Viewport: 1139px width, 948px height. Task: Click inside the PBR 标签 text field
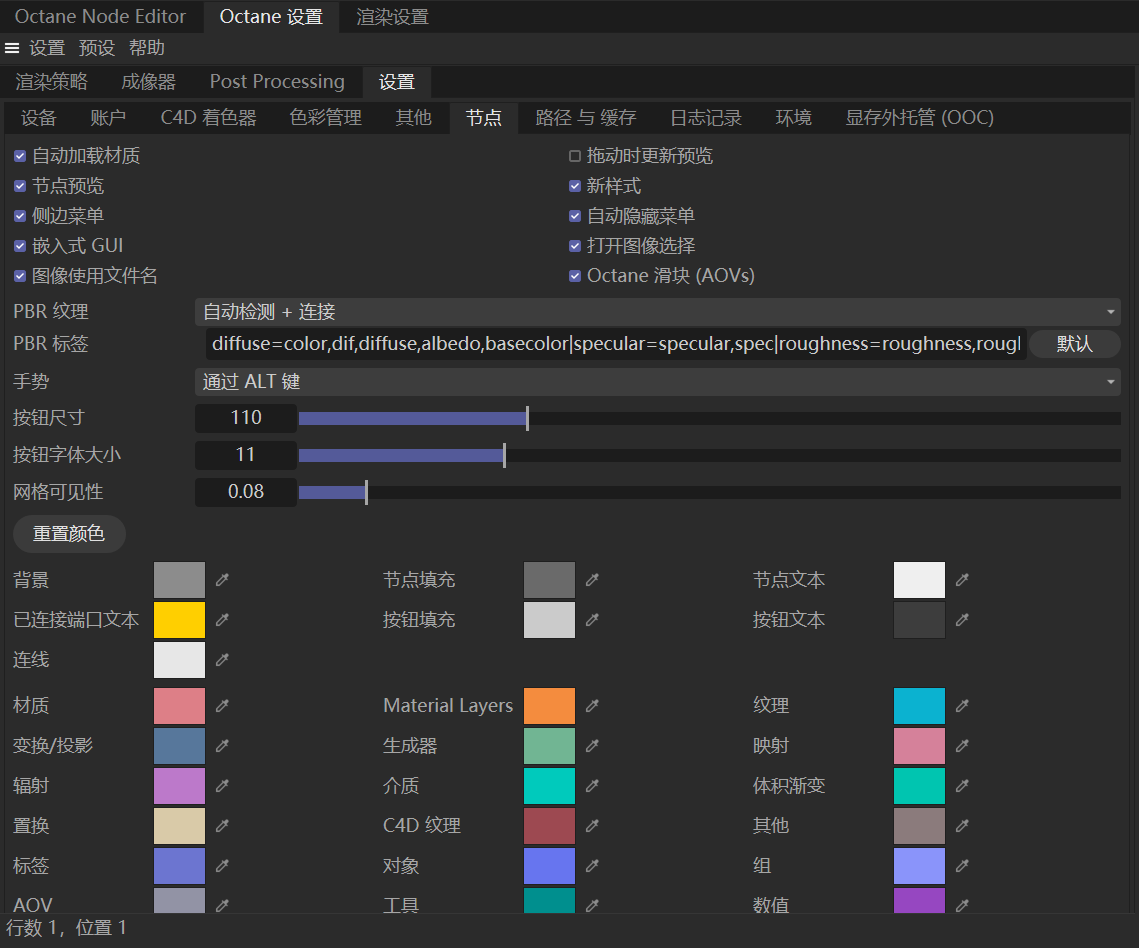coord(600,344)
